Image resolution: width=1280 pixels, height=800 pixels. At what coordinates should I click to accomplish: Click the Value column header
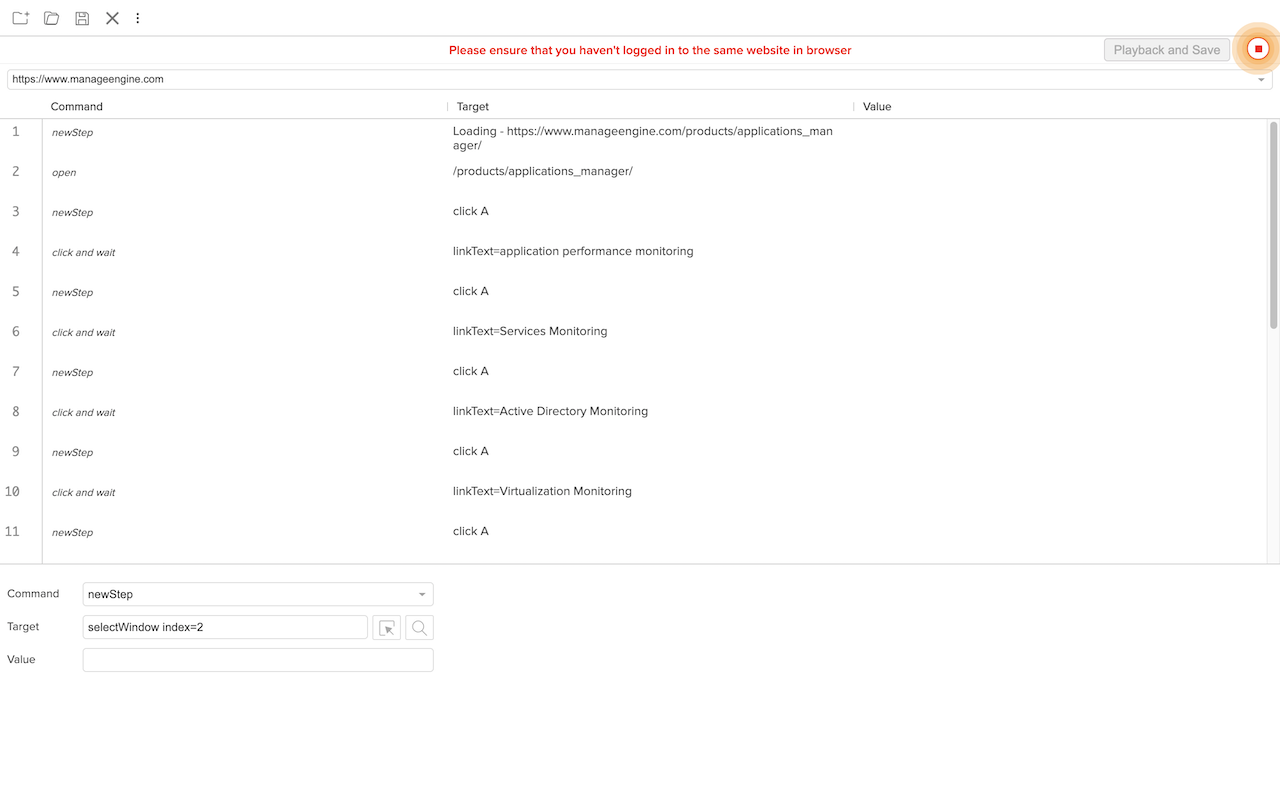click(x=877, y=106)
